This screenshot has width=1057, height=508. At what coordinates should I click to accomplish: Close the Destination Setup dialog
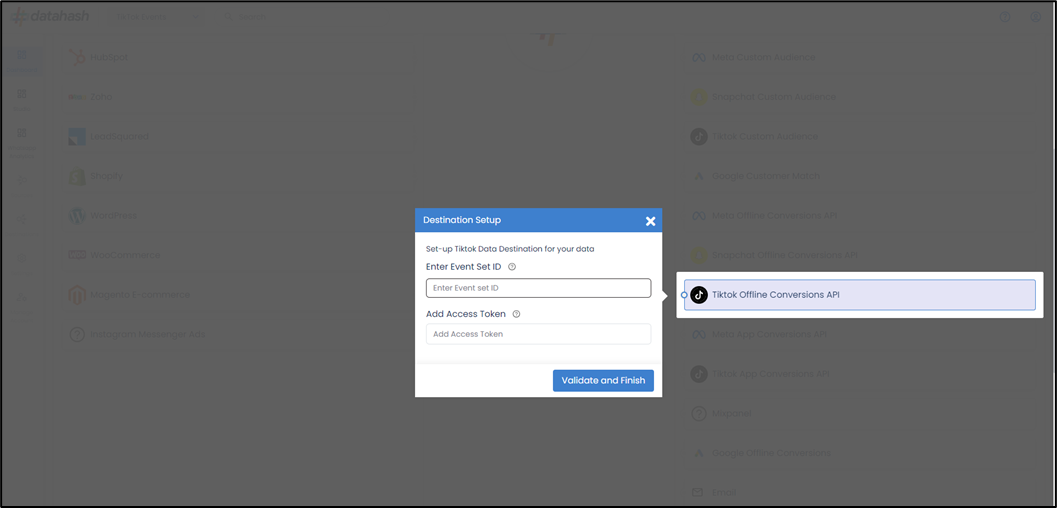coord(650,221)
